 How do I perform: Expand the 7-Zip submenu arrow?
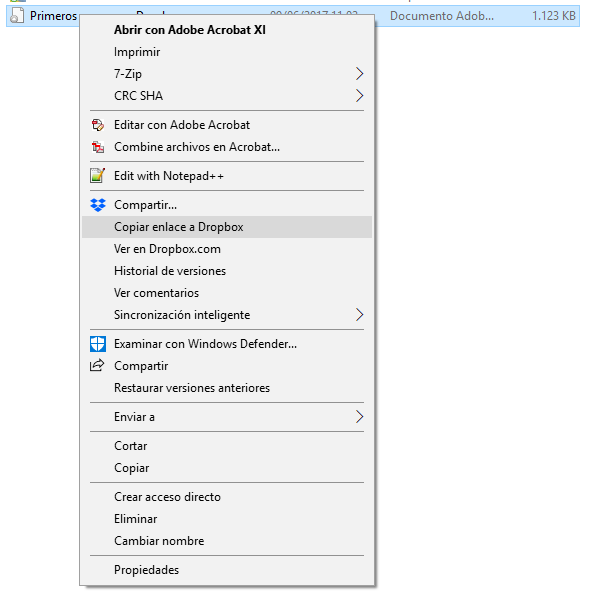(359, 74)
